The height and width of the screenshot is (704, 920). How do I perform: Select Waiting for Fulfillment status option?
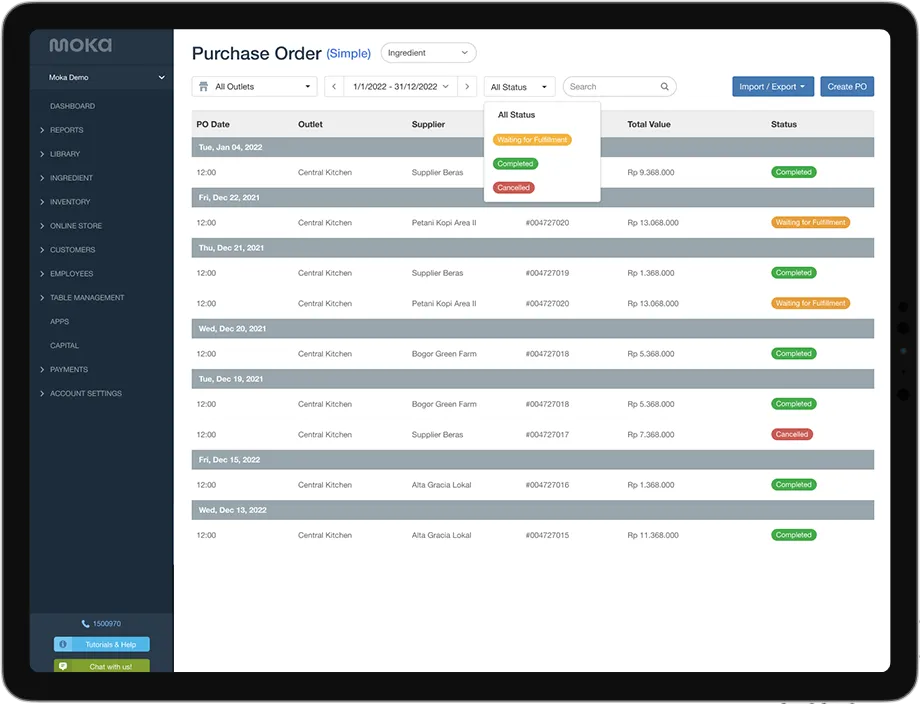(x=532, y=139)
